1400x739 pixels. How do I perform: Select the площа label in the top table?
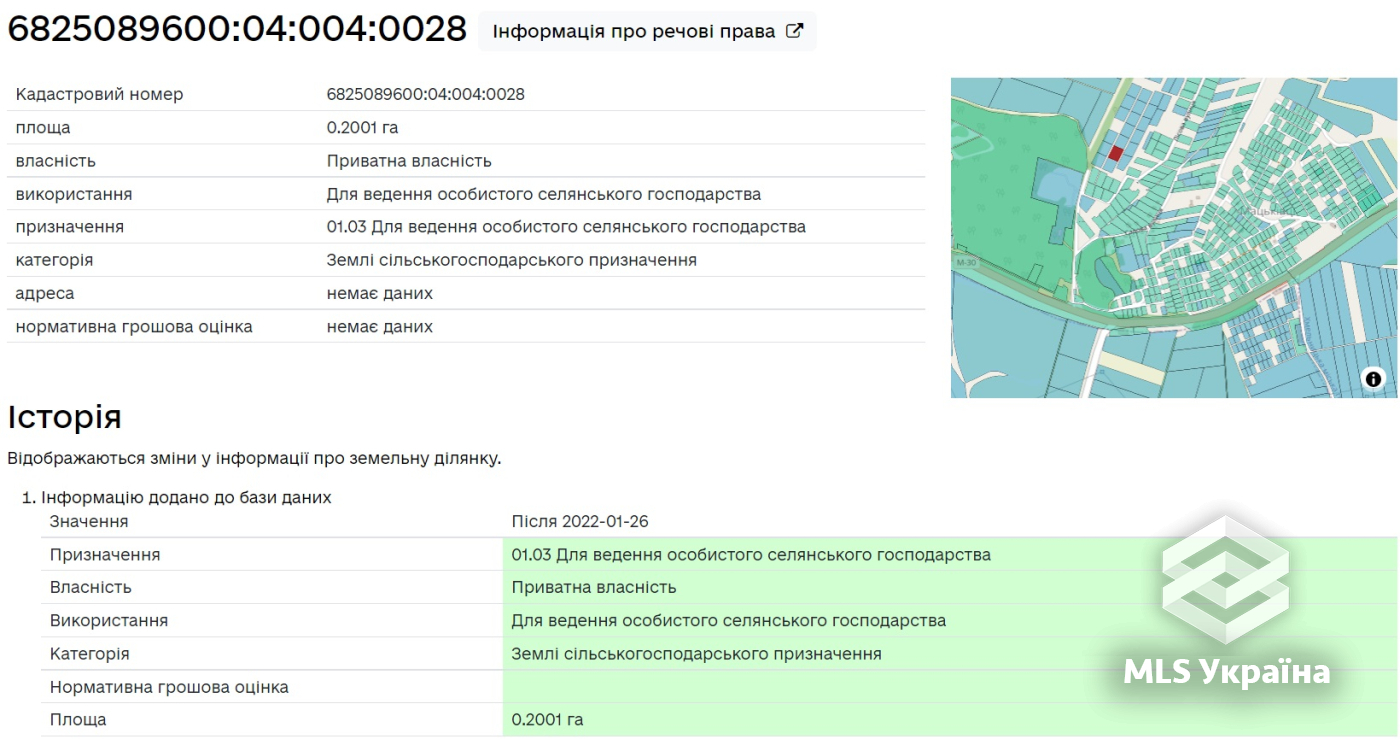(43, 127)
